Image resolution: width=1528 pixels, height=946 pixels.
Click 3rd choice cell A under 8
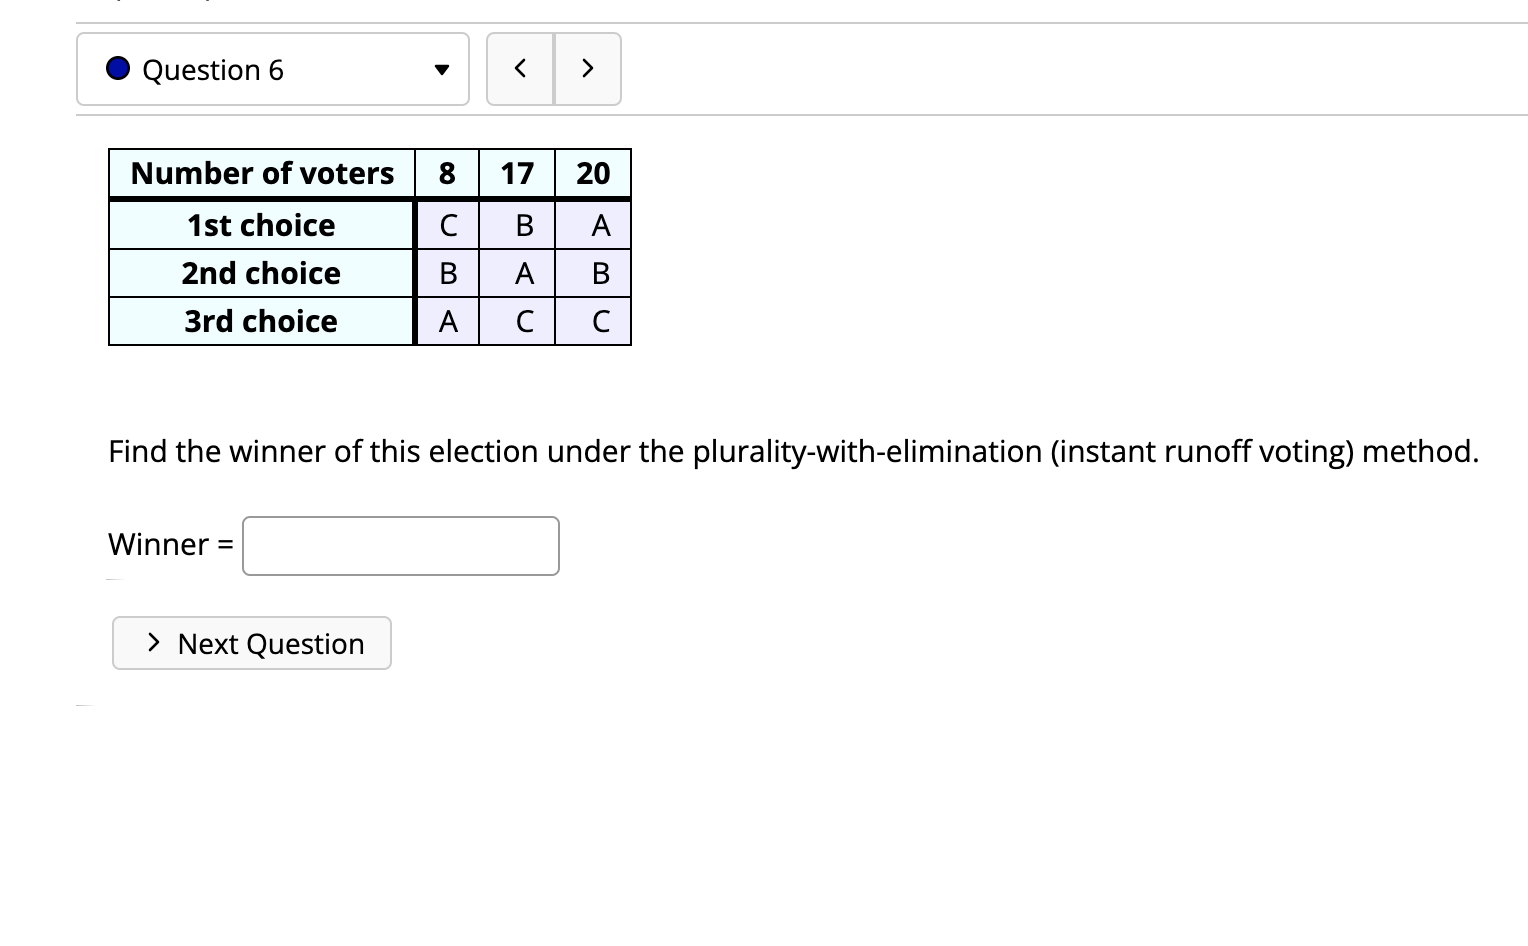pos(448,321)
